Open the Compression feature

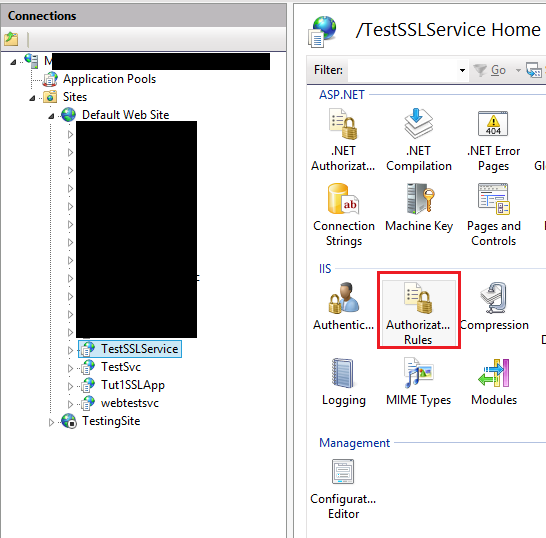point(494,306)
